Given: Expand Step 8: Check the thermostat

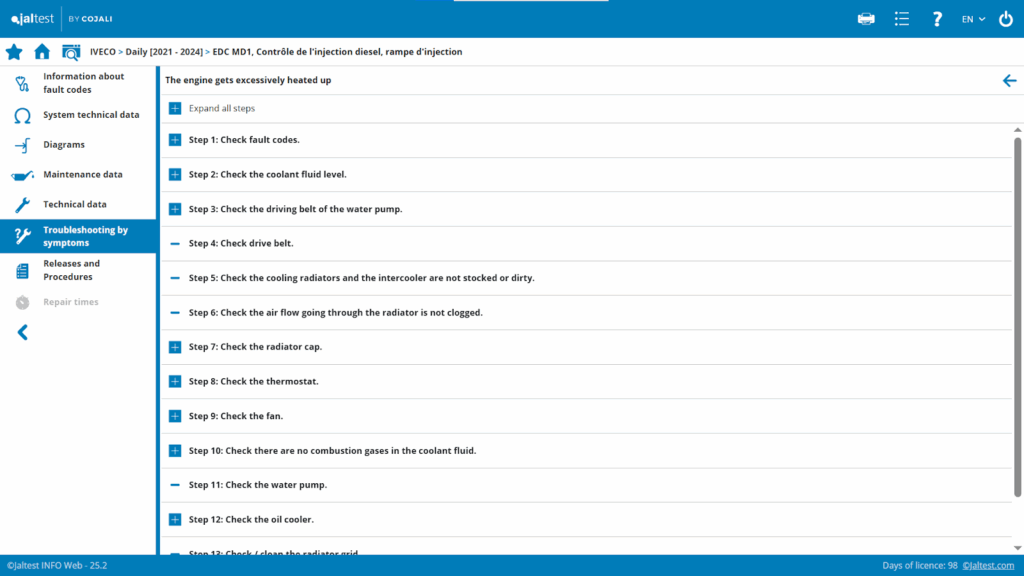Looking at the screenshot, I should [x=175, y=381].
